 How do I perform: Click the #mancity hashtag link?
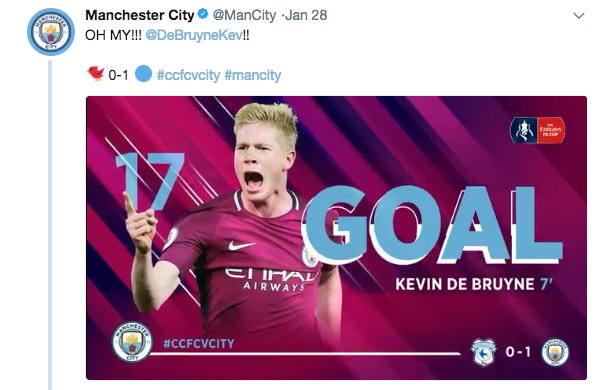point(253,75)
